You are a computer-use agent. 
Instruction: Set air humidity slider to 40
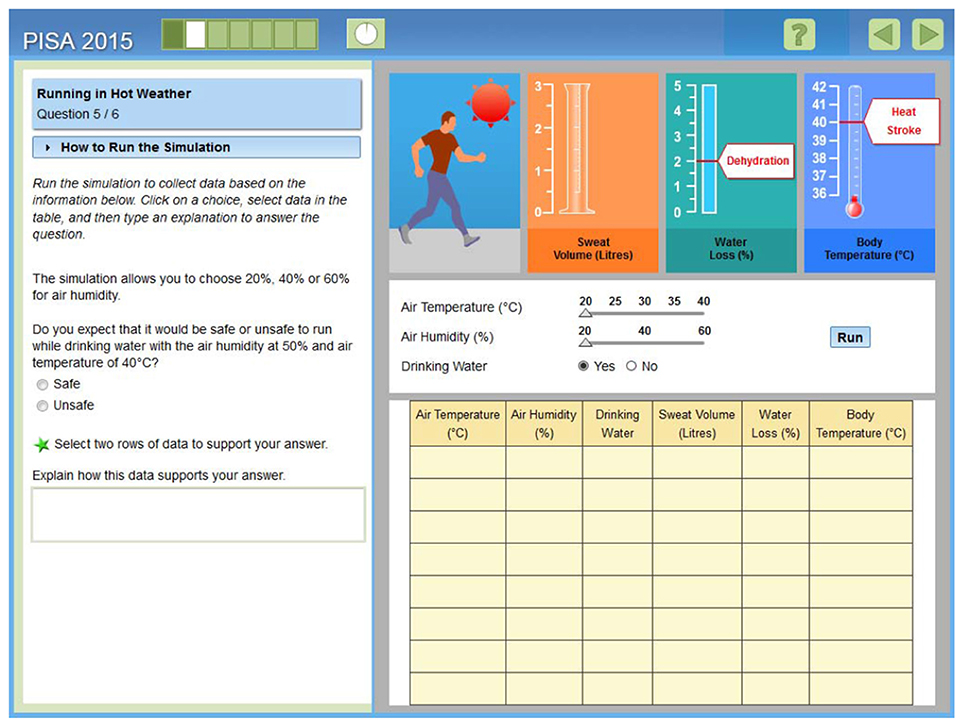(x=644, y=343)
